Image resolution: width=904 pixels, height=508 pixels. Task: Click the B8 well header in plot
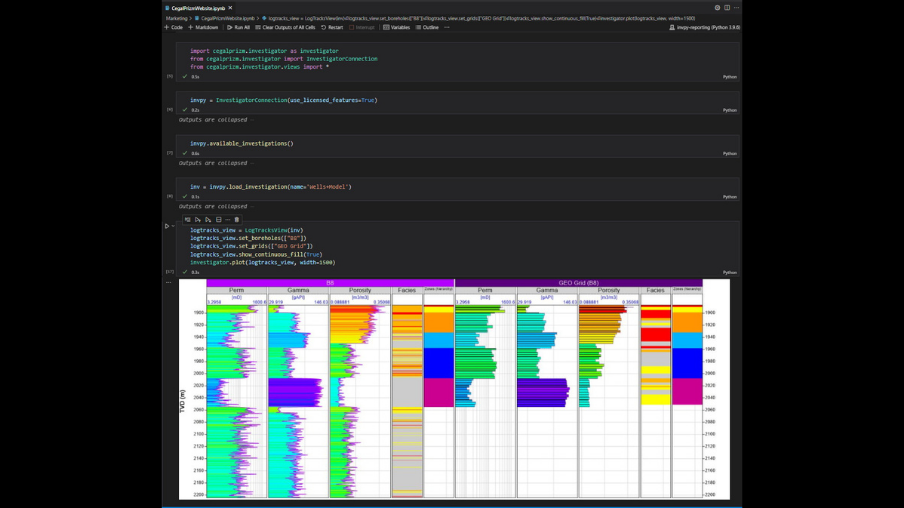pos(330,283)
